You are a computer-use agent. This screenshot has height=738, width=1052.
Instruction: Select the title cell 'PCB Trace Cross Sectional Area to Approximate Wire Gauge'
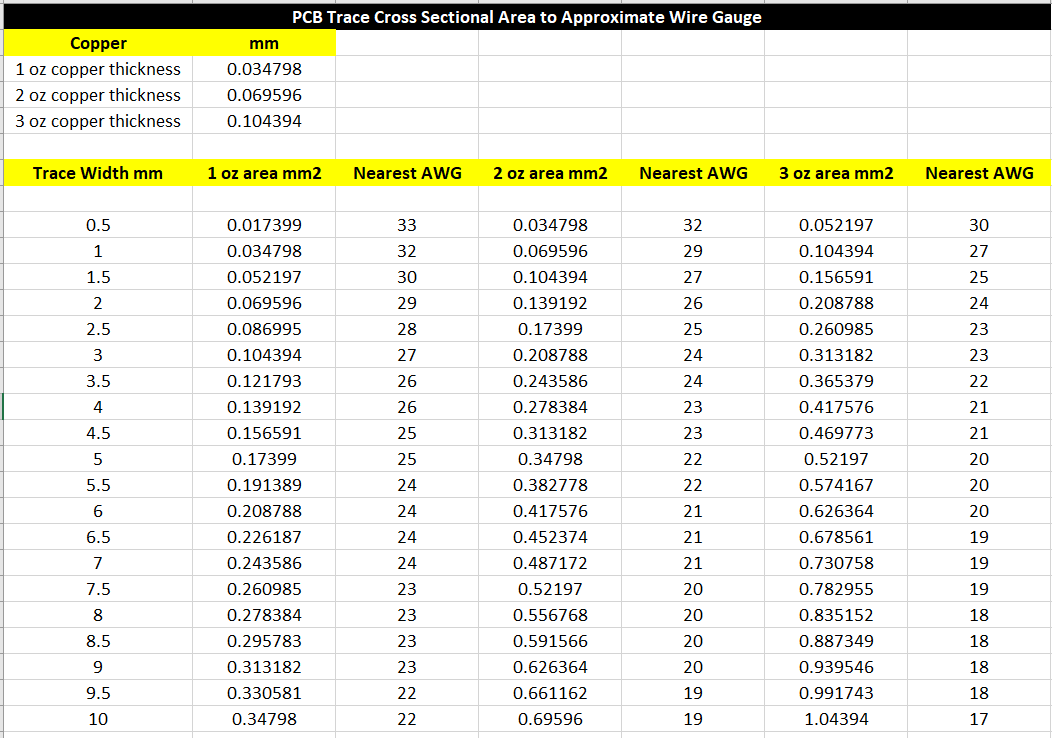[527, 17]
